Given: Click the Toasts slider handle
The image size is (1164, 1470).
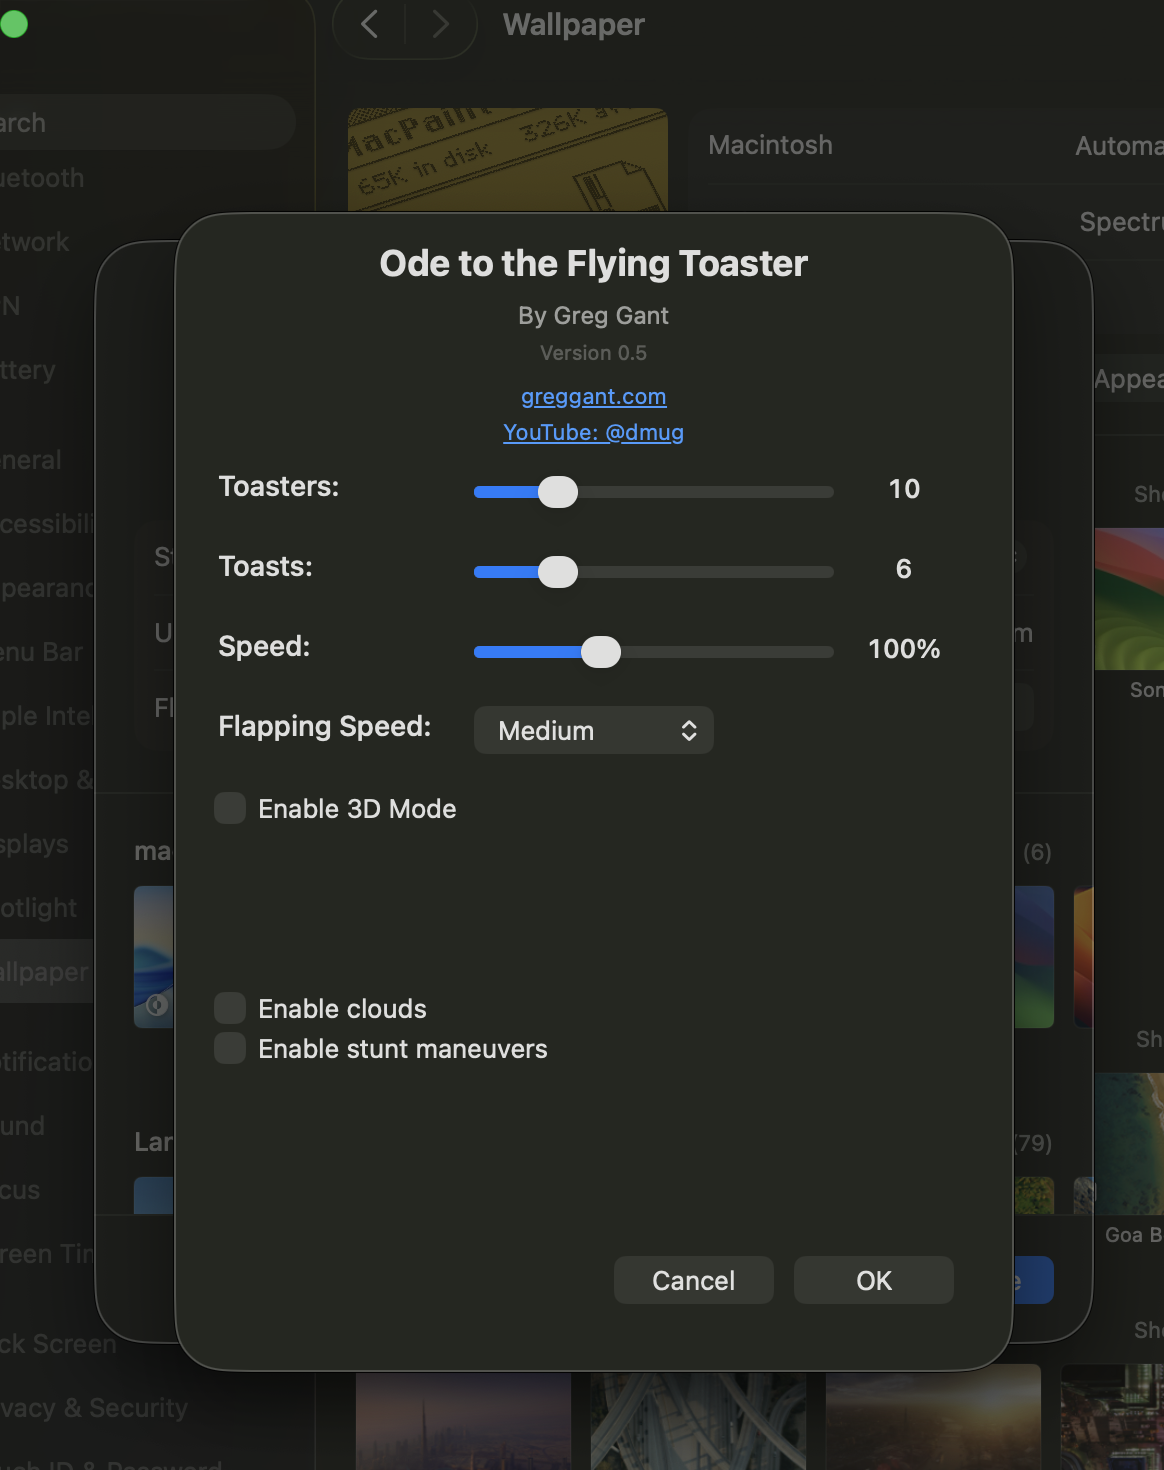Looking at the screenshot, I should (x=558, y=572).
